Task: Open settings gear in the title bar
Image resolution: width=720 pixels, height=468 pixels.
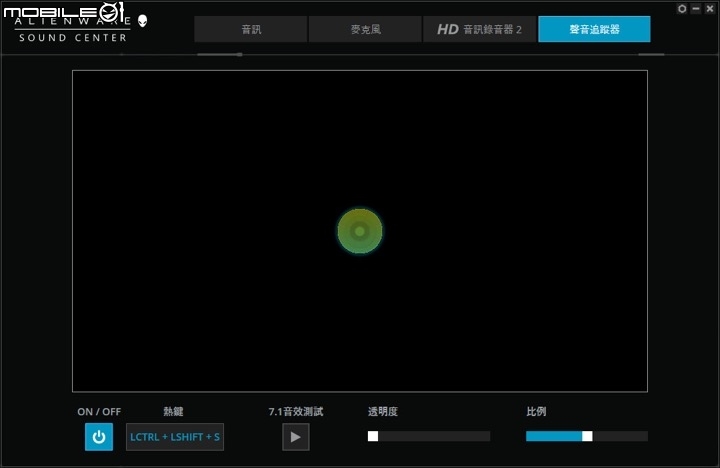Action: coord(682,9)
